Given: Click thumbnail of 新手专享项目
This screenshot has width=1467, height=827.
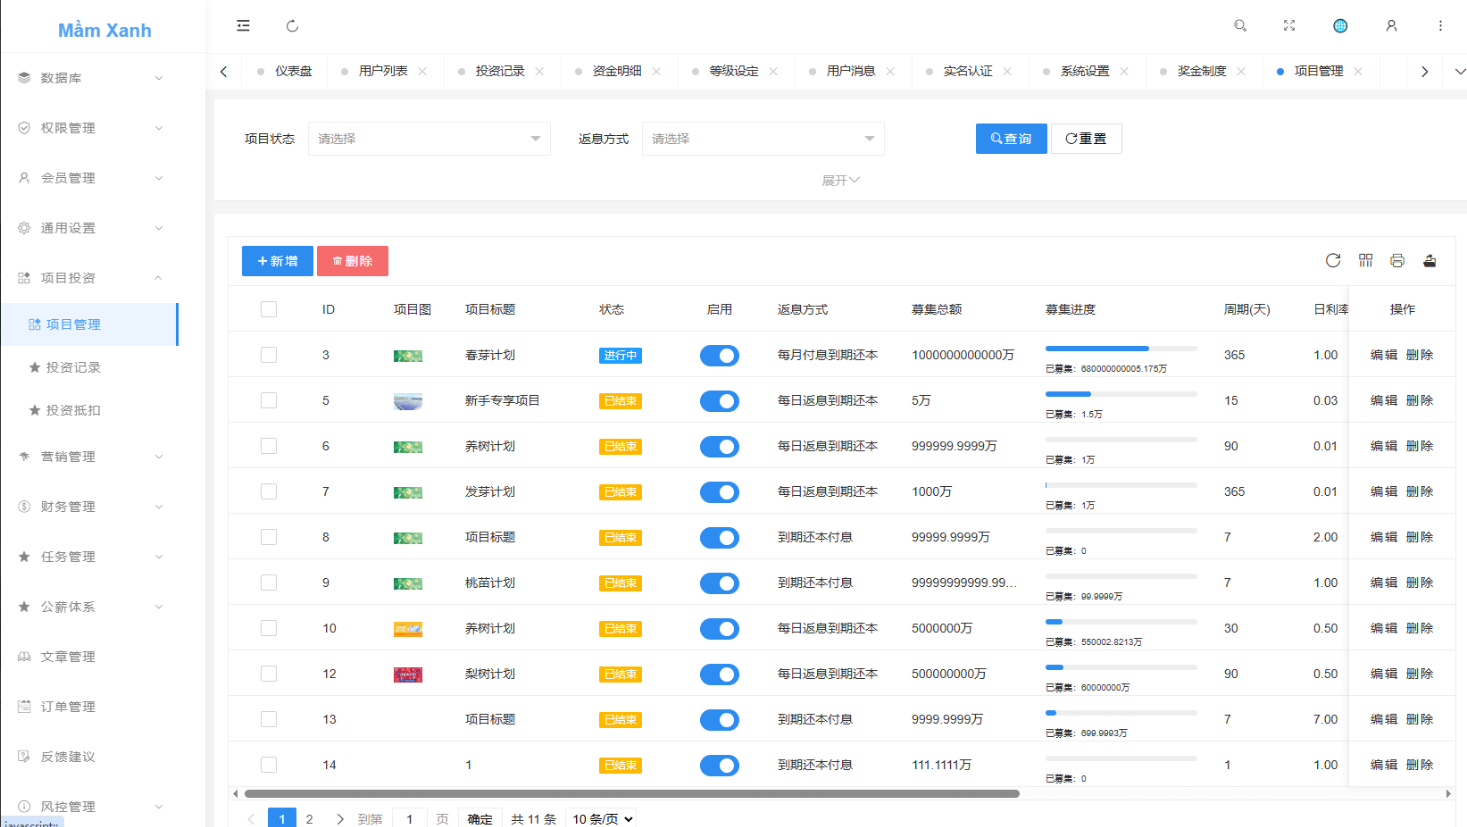Looking at the screenshot, I should (408, 402).
